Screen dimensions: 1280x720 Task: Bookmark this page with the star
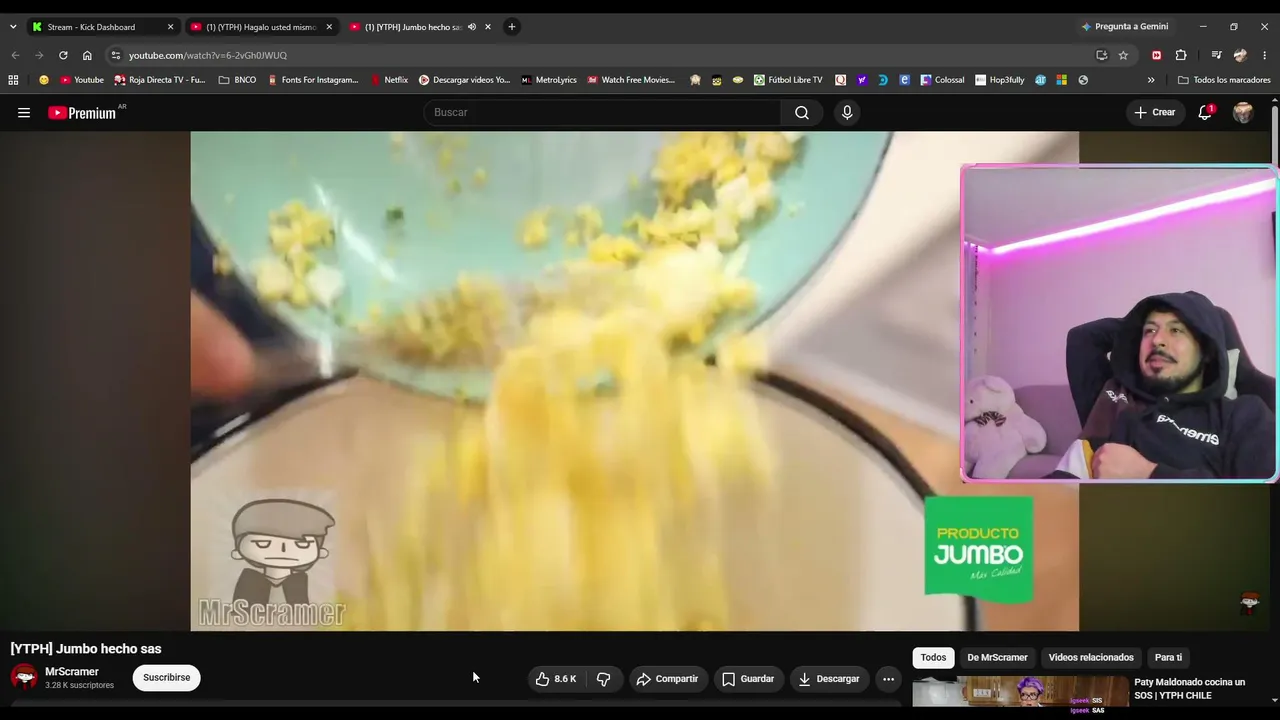click(x=1123, y=55)
